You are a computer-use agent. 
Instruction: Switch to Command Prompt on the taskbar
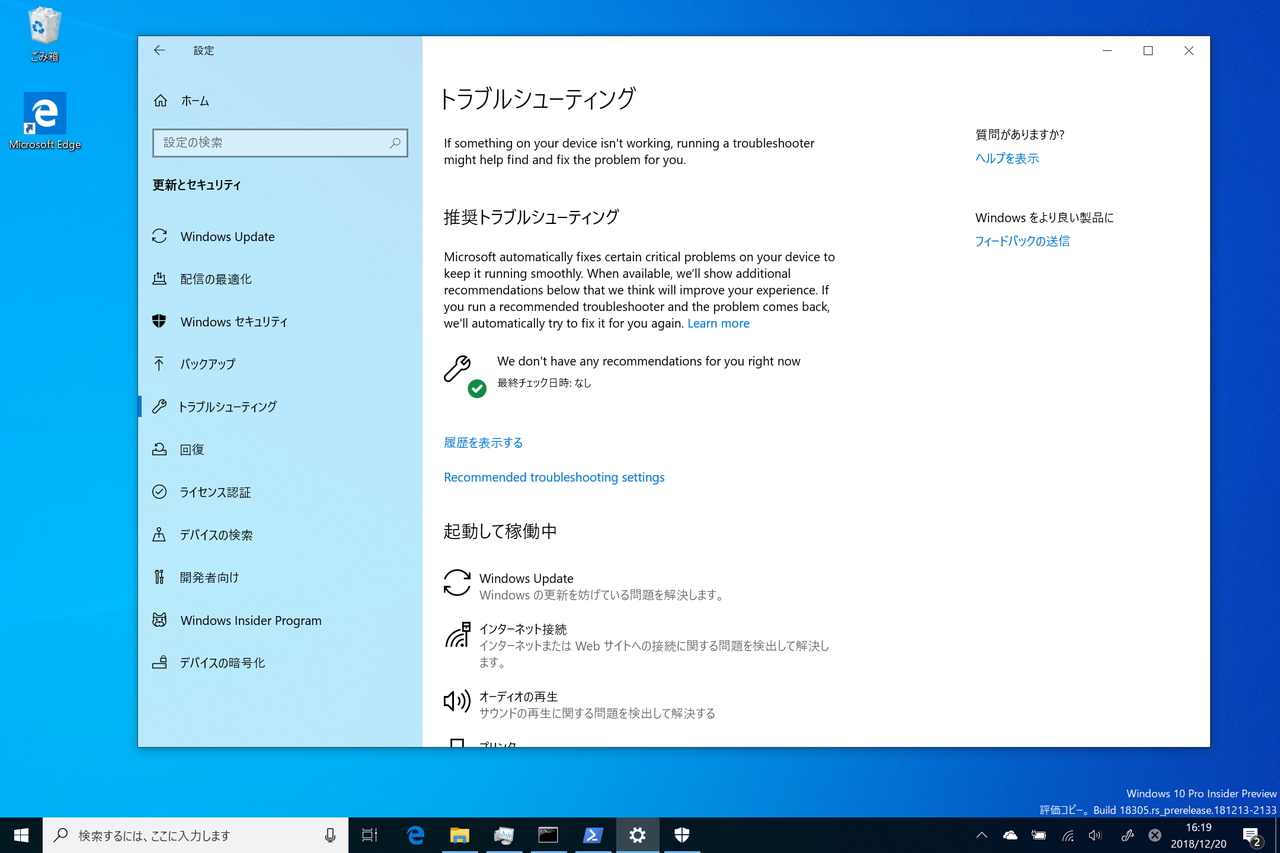(x=548, y=835)
